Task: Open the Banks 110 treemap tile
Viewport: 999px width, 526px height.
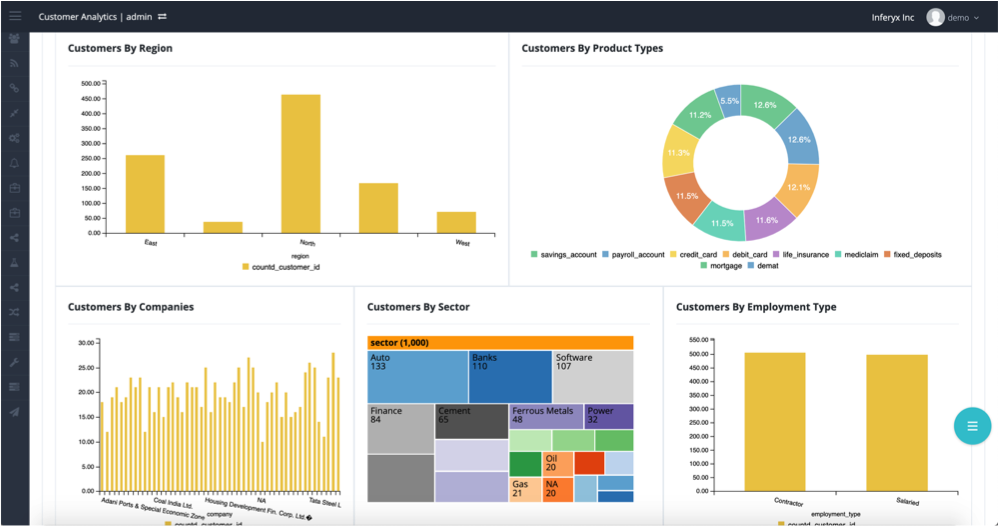Action: pos(510,376)
